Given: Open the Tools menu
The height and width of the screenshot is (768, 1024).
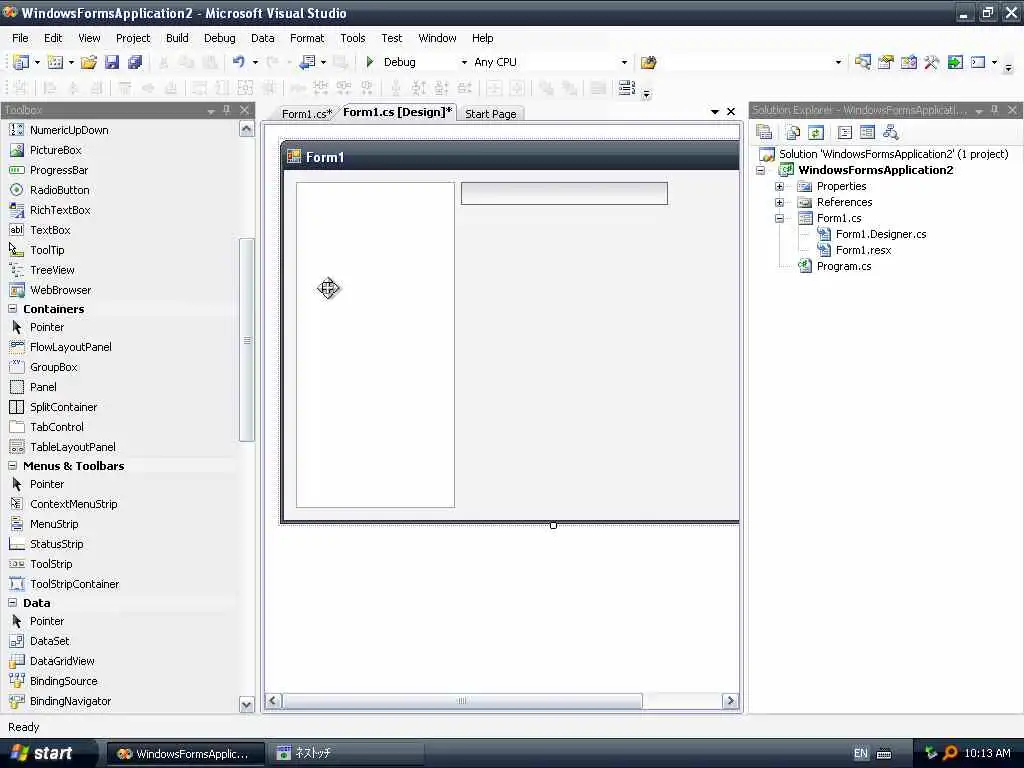Looking at the screenshot, I should pyautogui.click(x=353, y=38).
